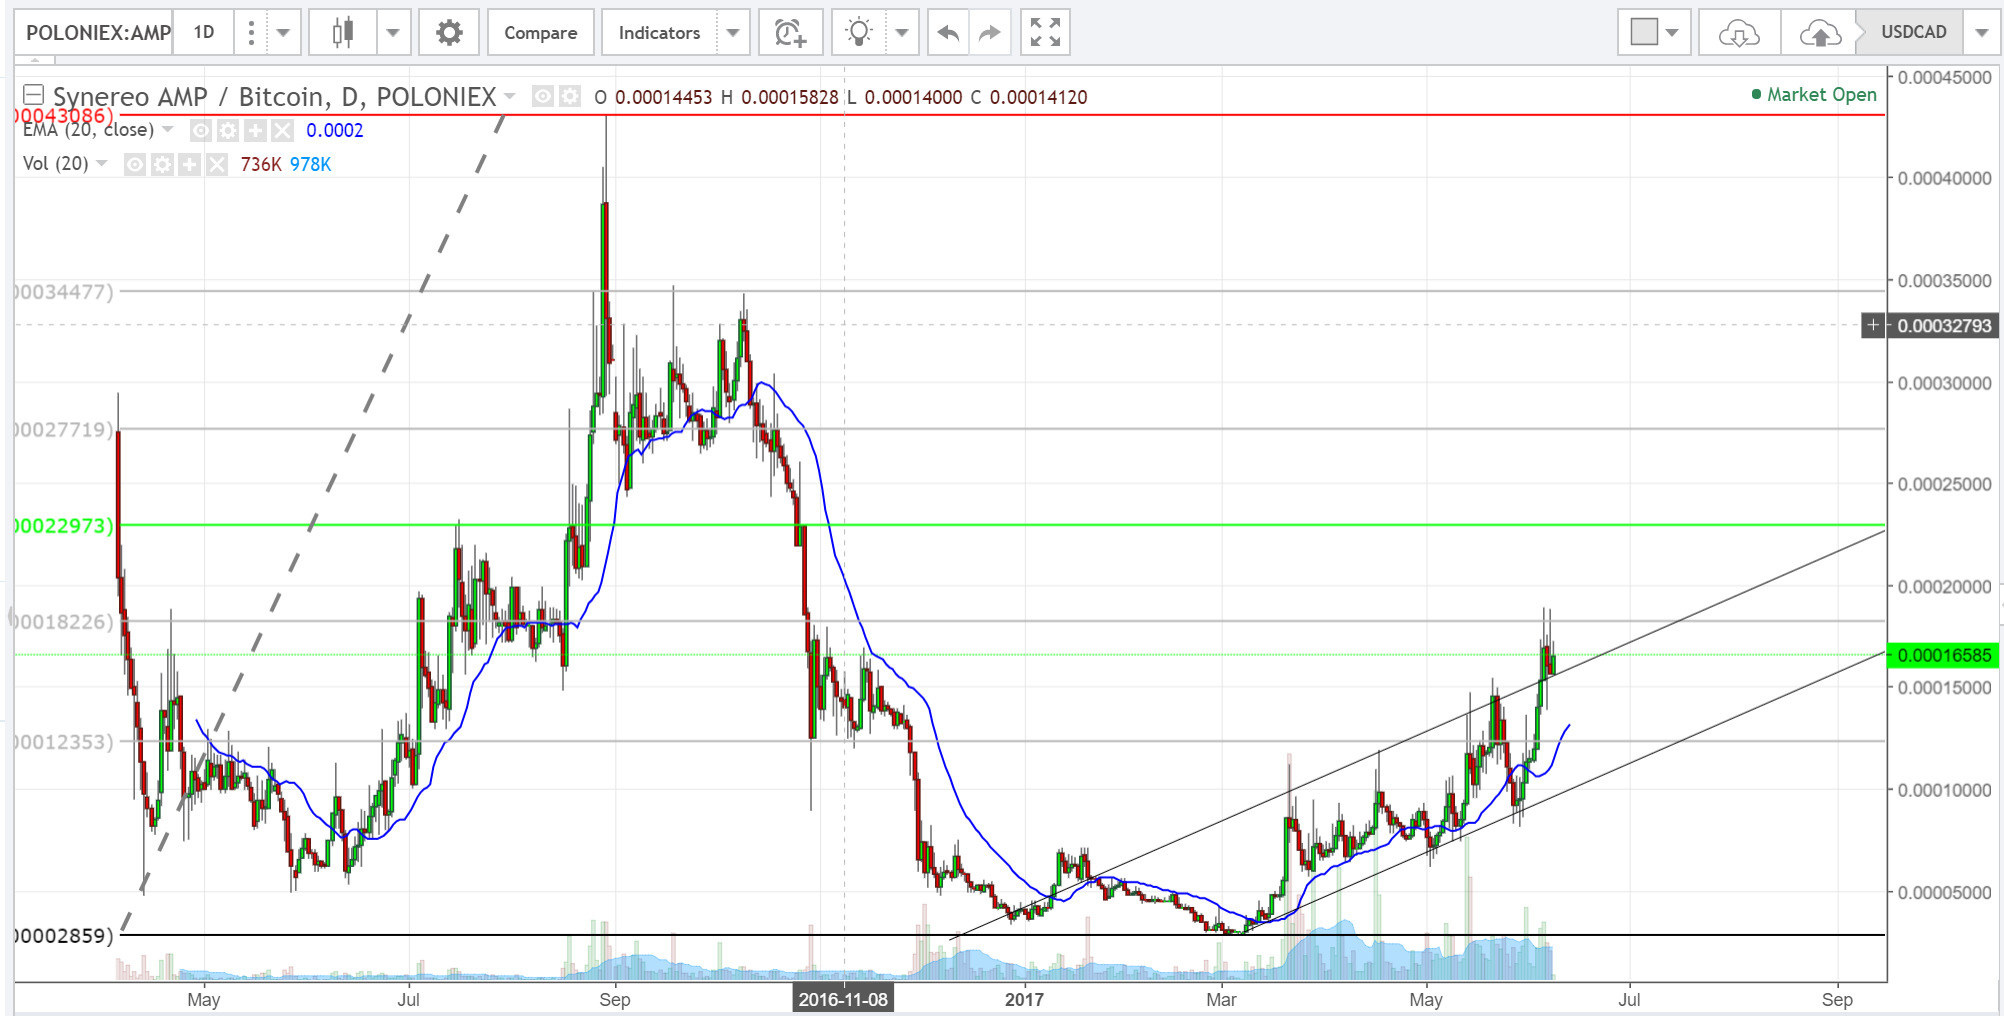Image resolution: width=2004 pixels, height=1016 pixels.
Task: Remove EMA indicator with X icon
Action: click(283, 130)
